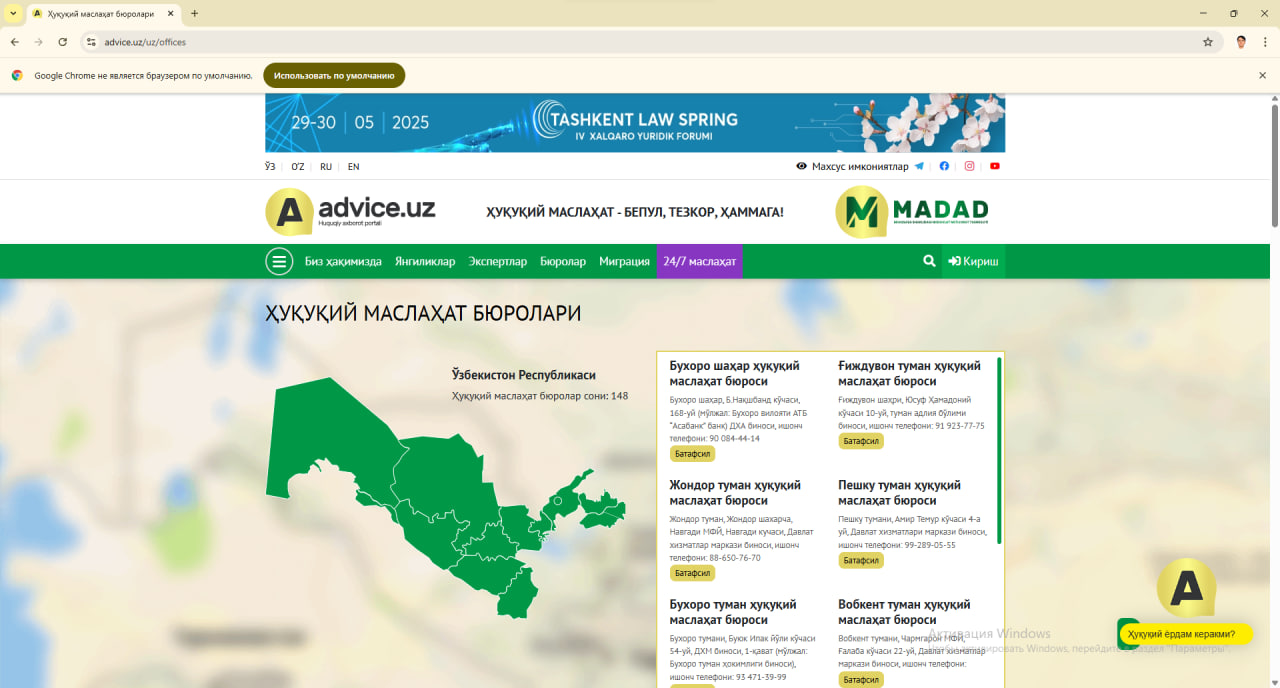The height and width of the screenshot is (688, 1280).
Task: Click the advice.uz logo
Action: tap(351, 211)
